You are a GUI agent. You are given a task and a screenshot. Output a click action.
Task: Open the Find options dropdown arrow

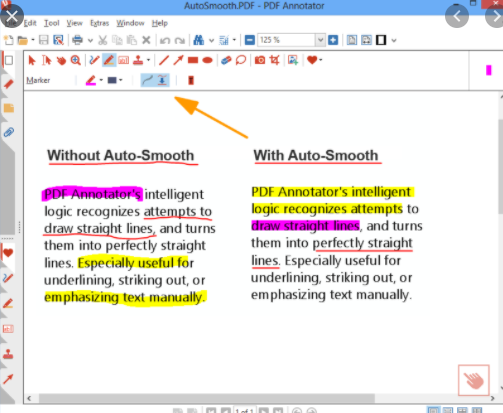(212, 40)
